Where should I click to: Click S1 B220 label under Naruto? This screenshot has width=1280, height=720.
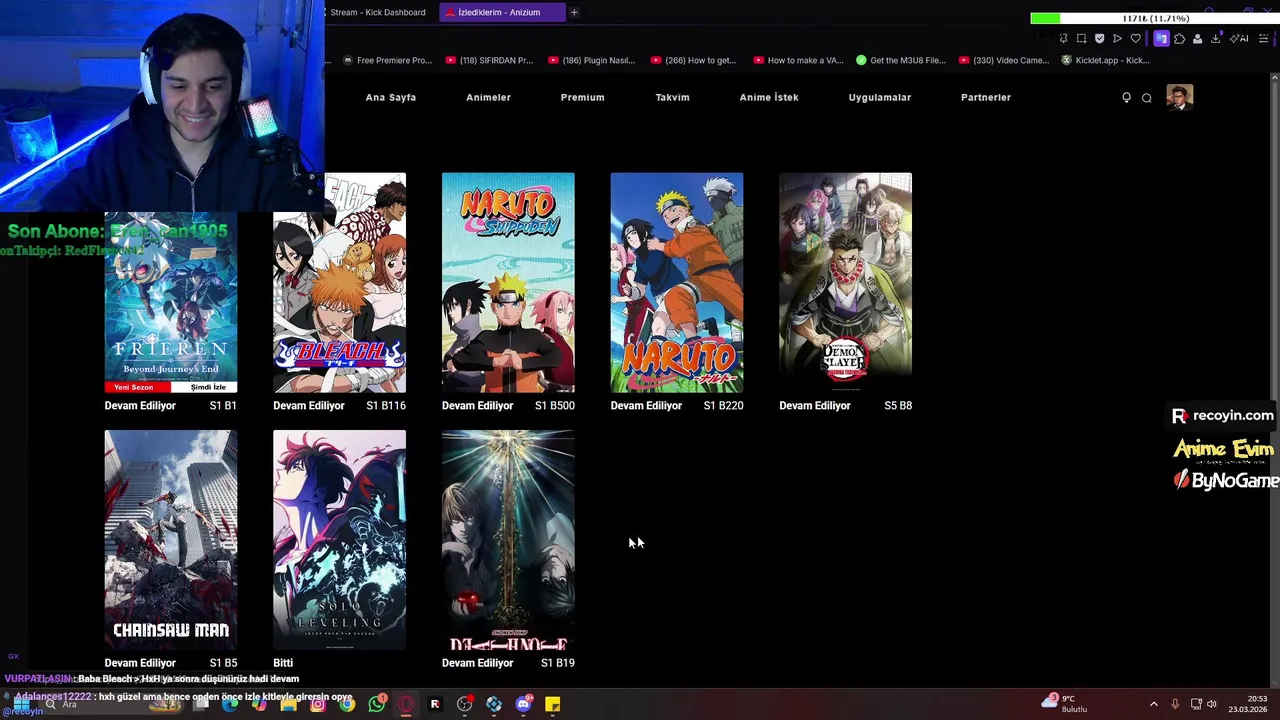coord(723,406)
